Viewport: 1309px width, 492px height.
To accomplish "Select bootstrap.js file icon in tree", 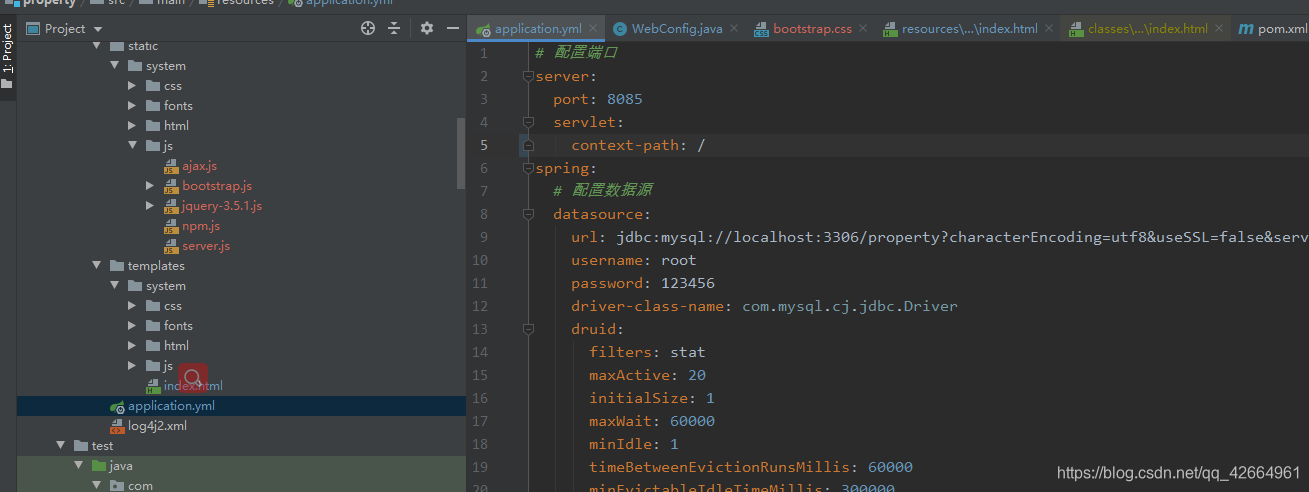I will 171,186.
